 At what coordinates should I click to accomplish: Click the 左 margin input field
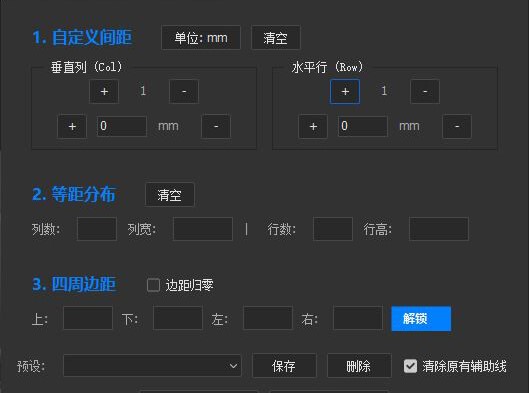coord(268,318)
